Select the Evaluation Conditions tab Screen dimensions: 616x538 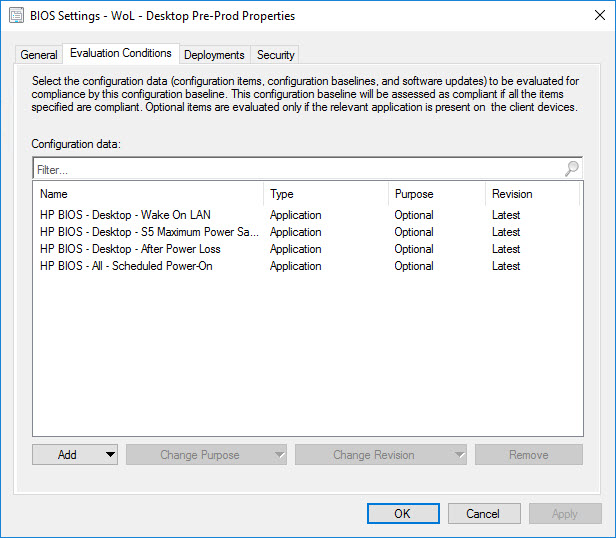pos(120,53)
